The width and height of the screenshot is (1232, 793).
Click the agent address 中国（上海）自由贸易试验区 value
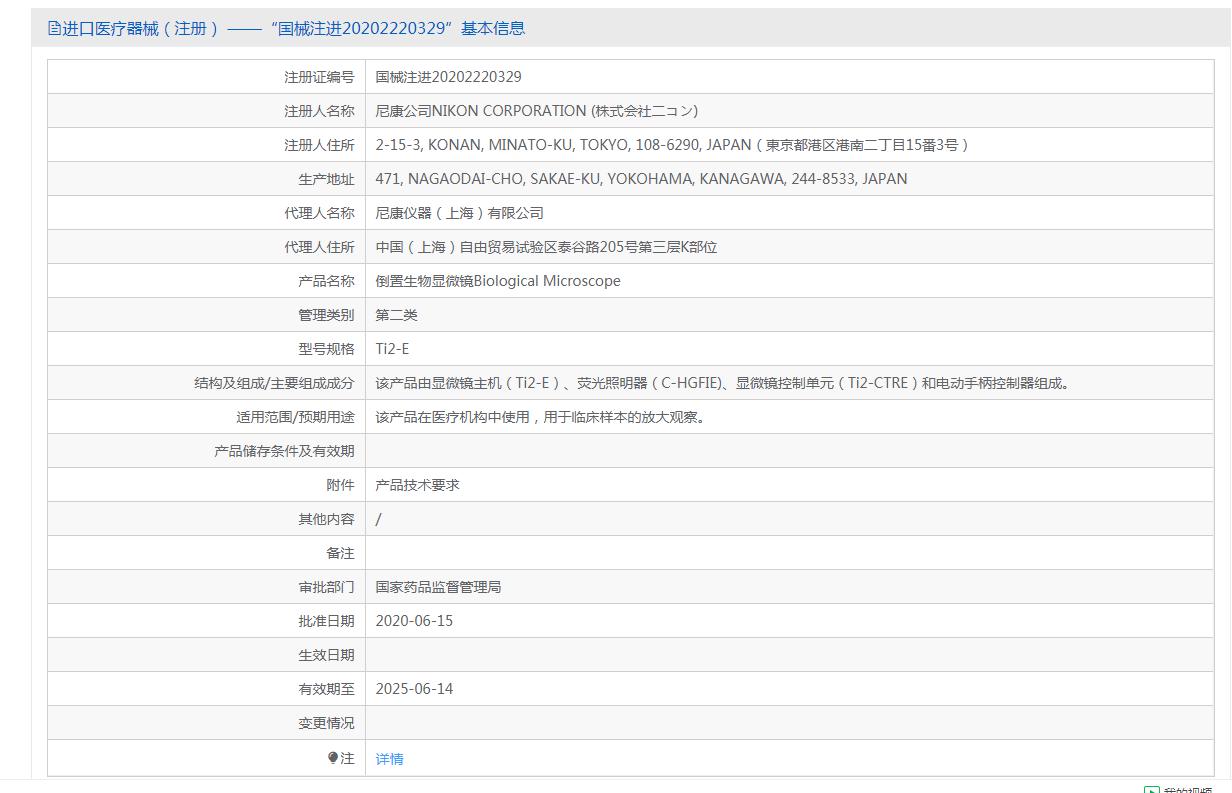point(547,247)
